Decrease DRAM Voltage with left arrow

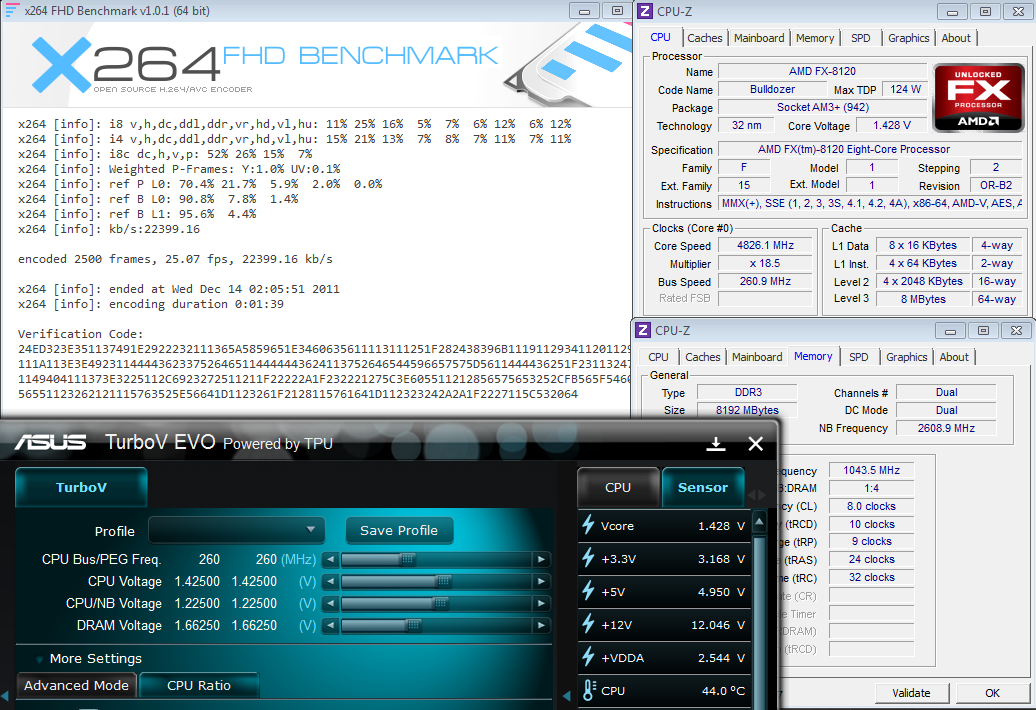click(330, 625)
